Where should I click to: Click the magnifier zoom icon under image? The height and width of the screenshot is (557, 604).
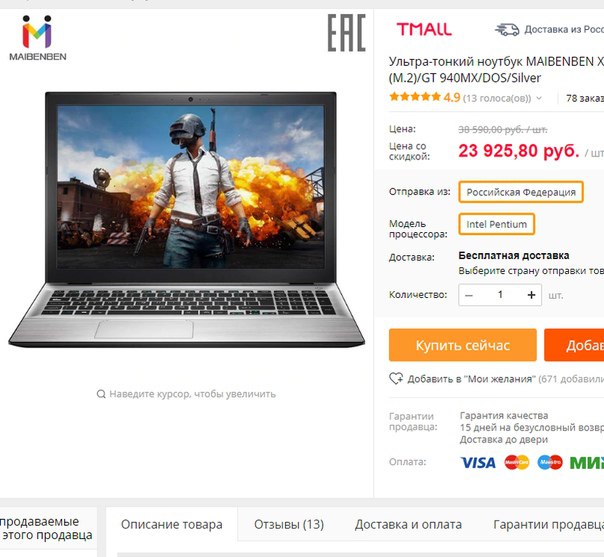coord(101,394)
